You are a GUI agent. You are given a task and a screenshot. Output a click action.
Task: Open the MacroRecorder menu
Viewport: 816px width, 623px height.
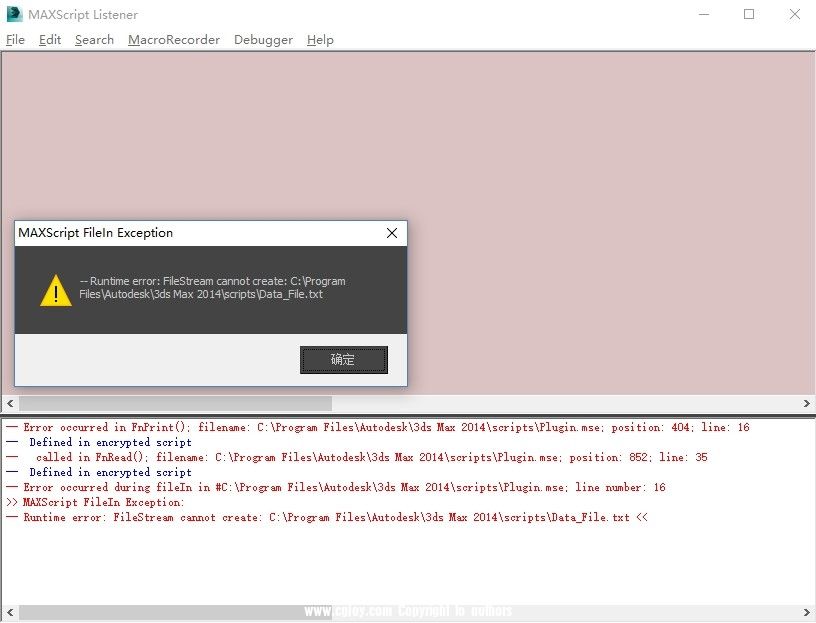click(x=174, y=40)
